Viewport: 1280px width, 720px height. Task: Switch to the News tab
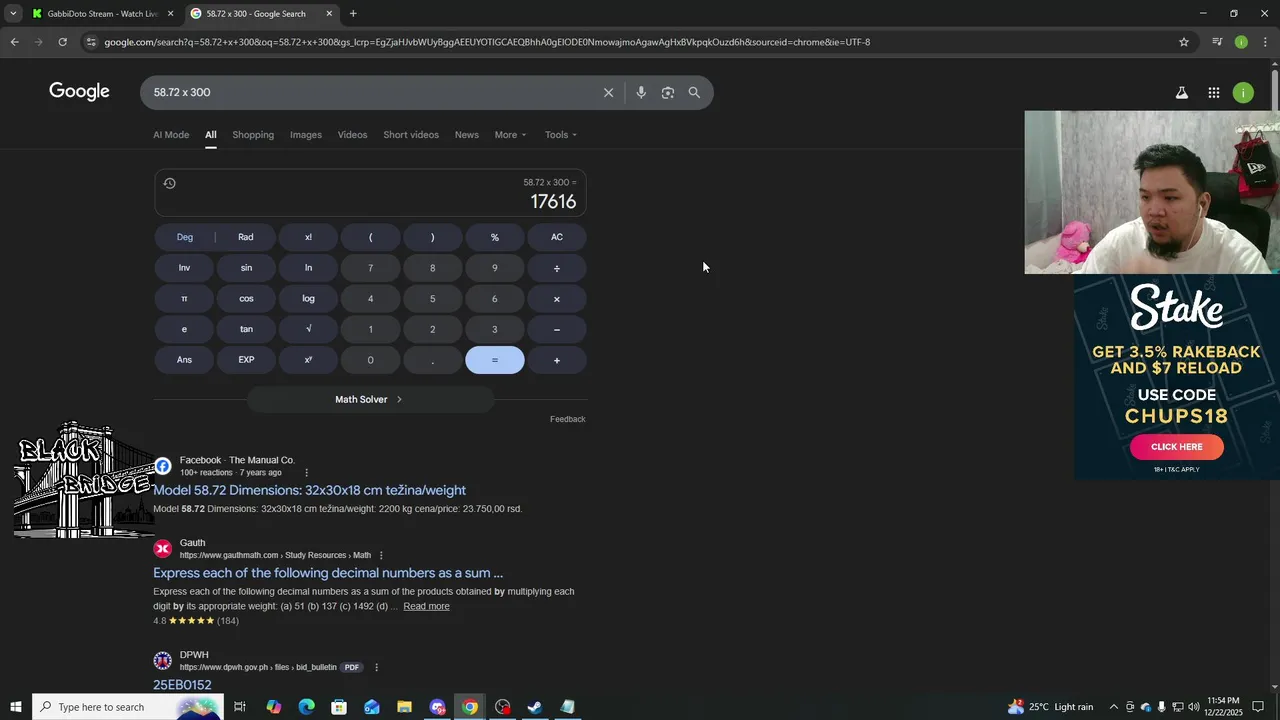coord(467,135)
